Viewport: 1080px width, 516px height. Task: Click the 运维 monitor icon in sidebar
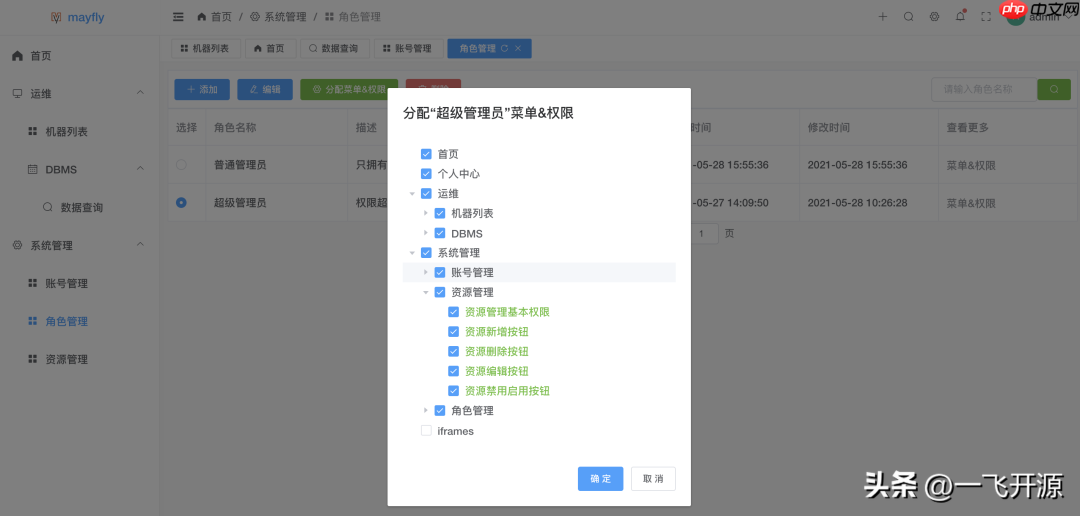click(x=18, y=93)
